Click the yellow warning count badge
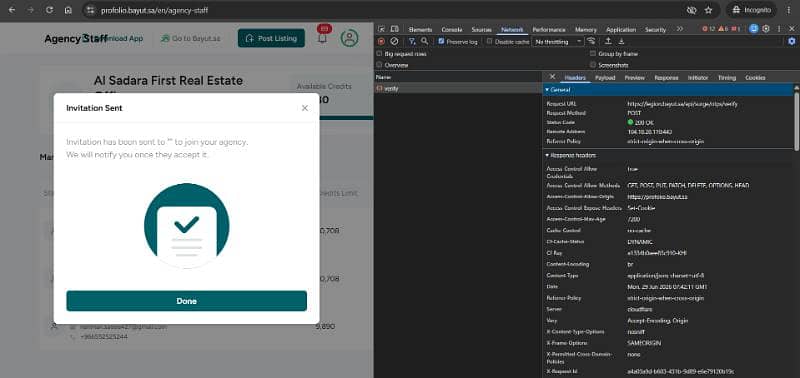Screen dimensions: 800x378 tap(723, 30)
